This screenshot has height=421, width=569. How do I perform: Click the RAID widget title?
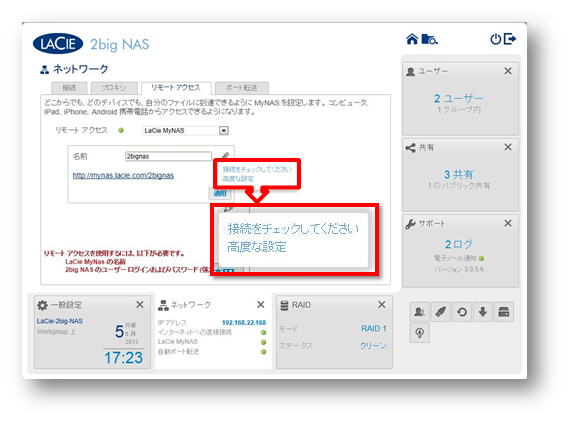point(302,305)
